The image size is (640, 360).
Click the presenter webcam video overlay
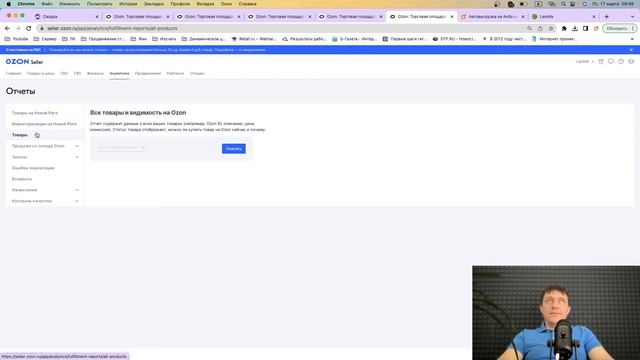point(556,313)
